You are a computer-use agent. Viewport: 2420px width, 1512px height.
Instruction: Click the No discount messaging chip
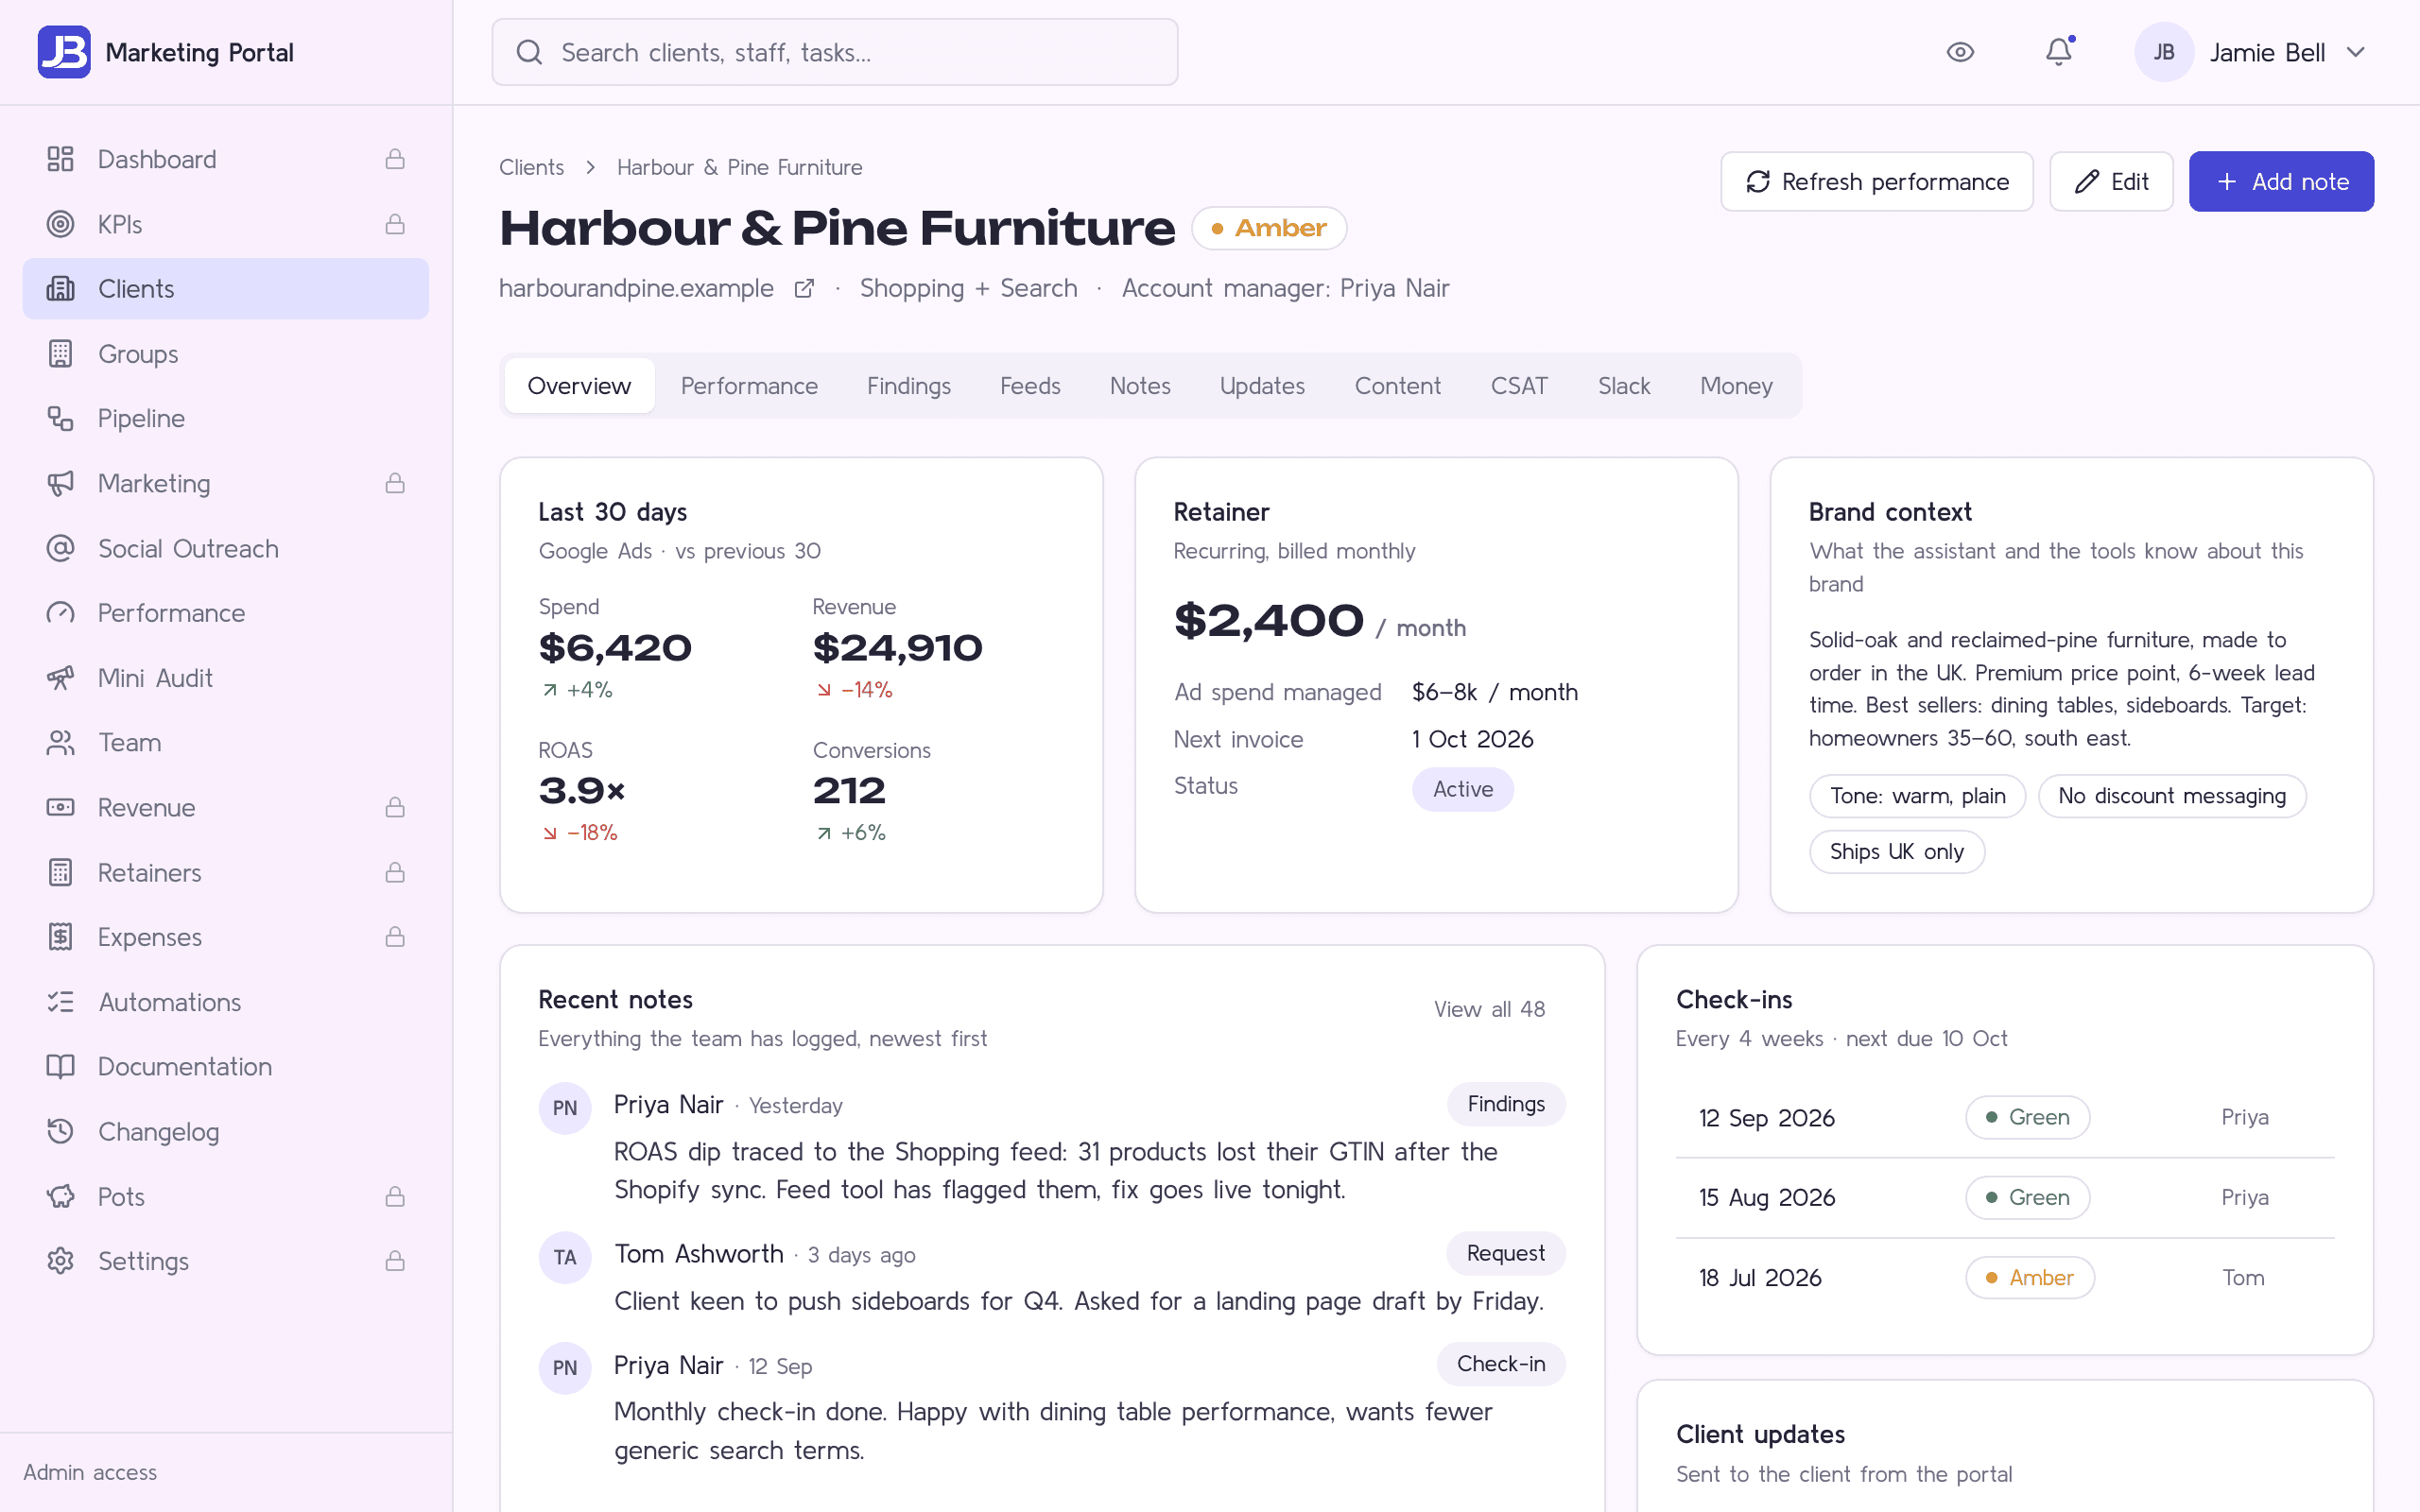[x=2172, y=796]
